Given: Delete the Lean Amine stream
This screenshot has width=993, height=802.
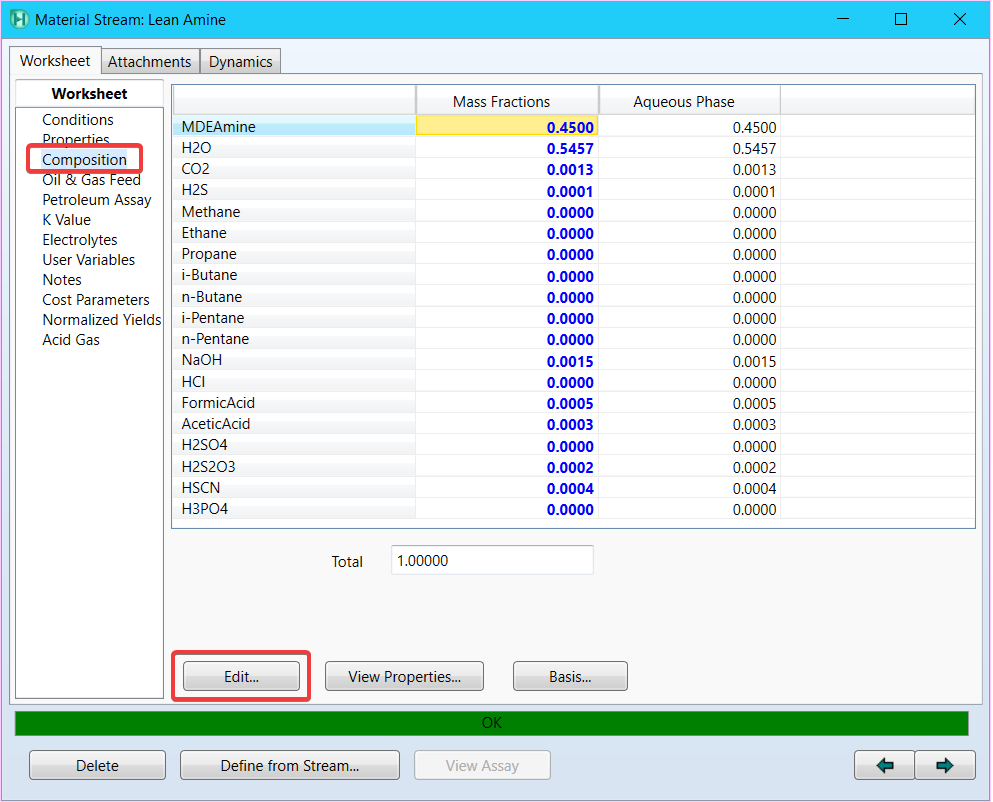Looking at the screenshot, I should 97,766.
